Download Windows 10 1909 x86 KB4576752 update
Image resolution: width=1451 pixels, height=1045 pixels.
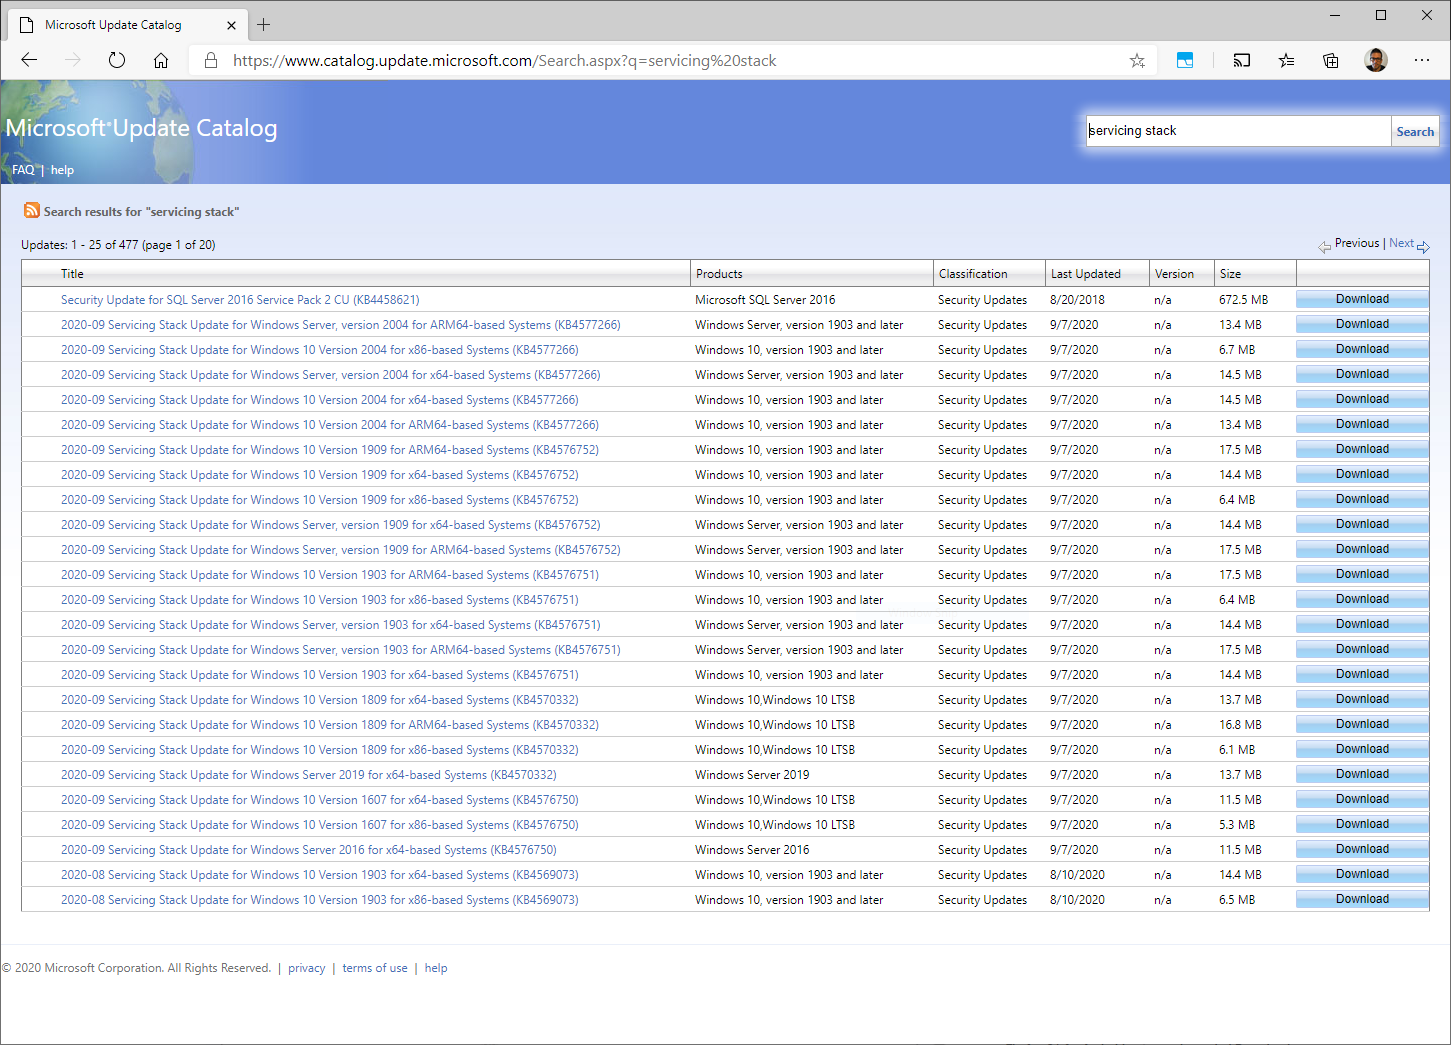click(1362, 499)
